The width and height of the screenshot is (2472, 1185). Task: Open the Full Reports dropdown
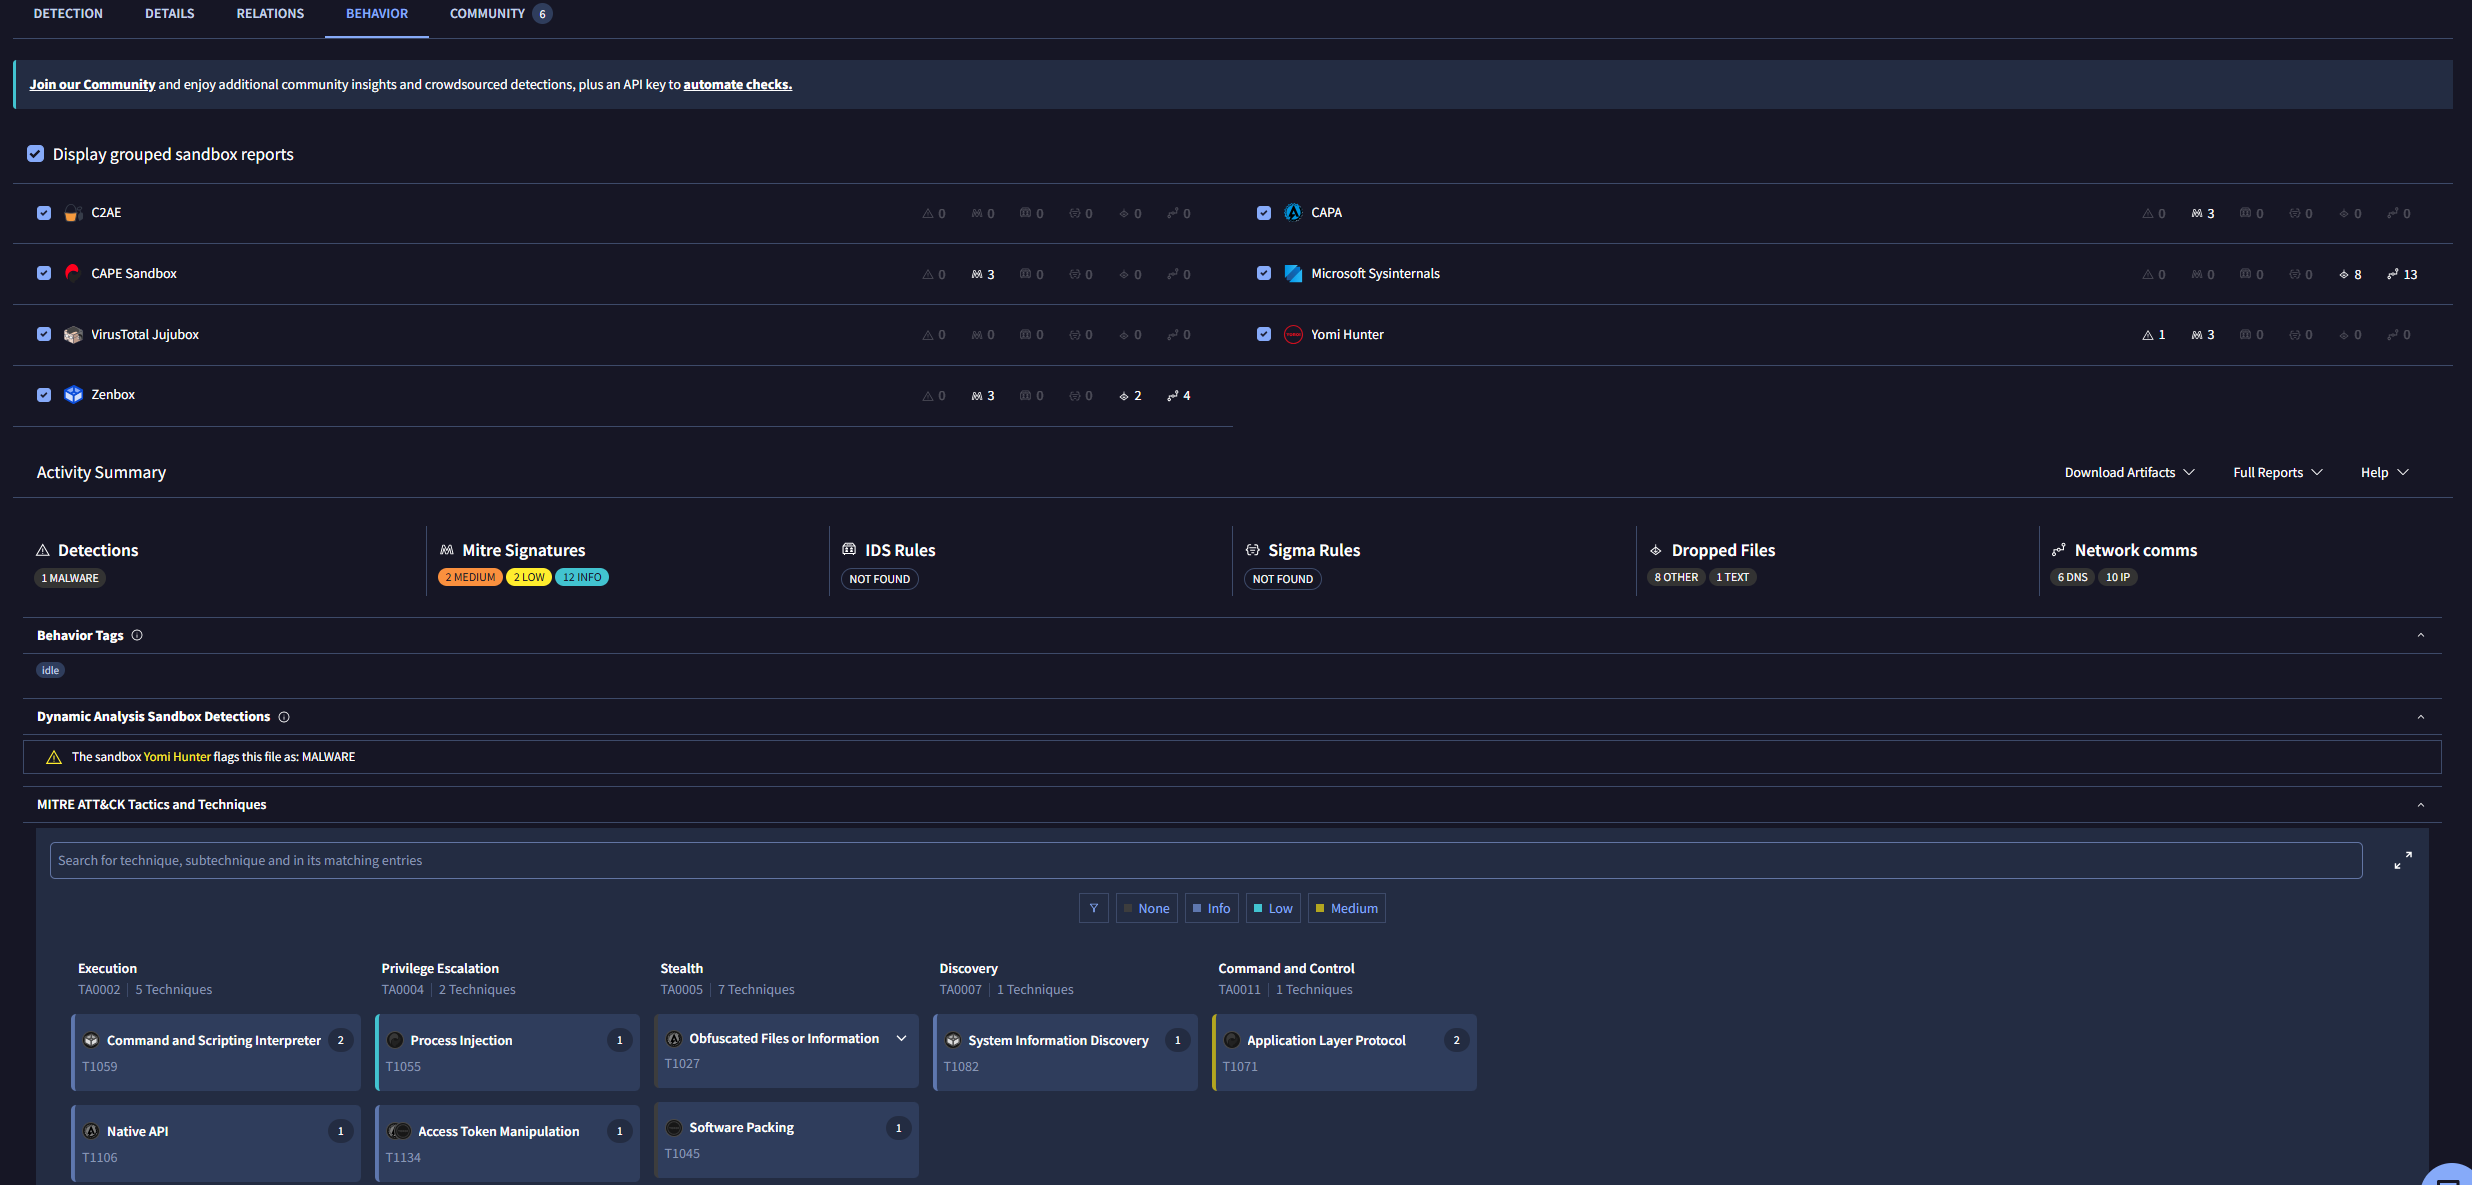pos(2277,472)
